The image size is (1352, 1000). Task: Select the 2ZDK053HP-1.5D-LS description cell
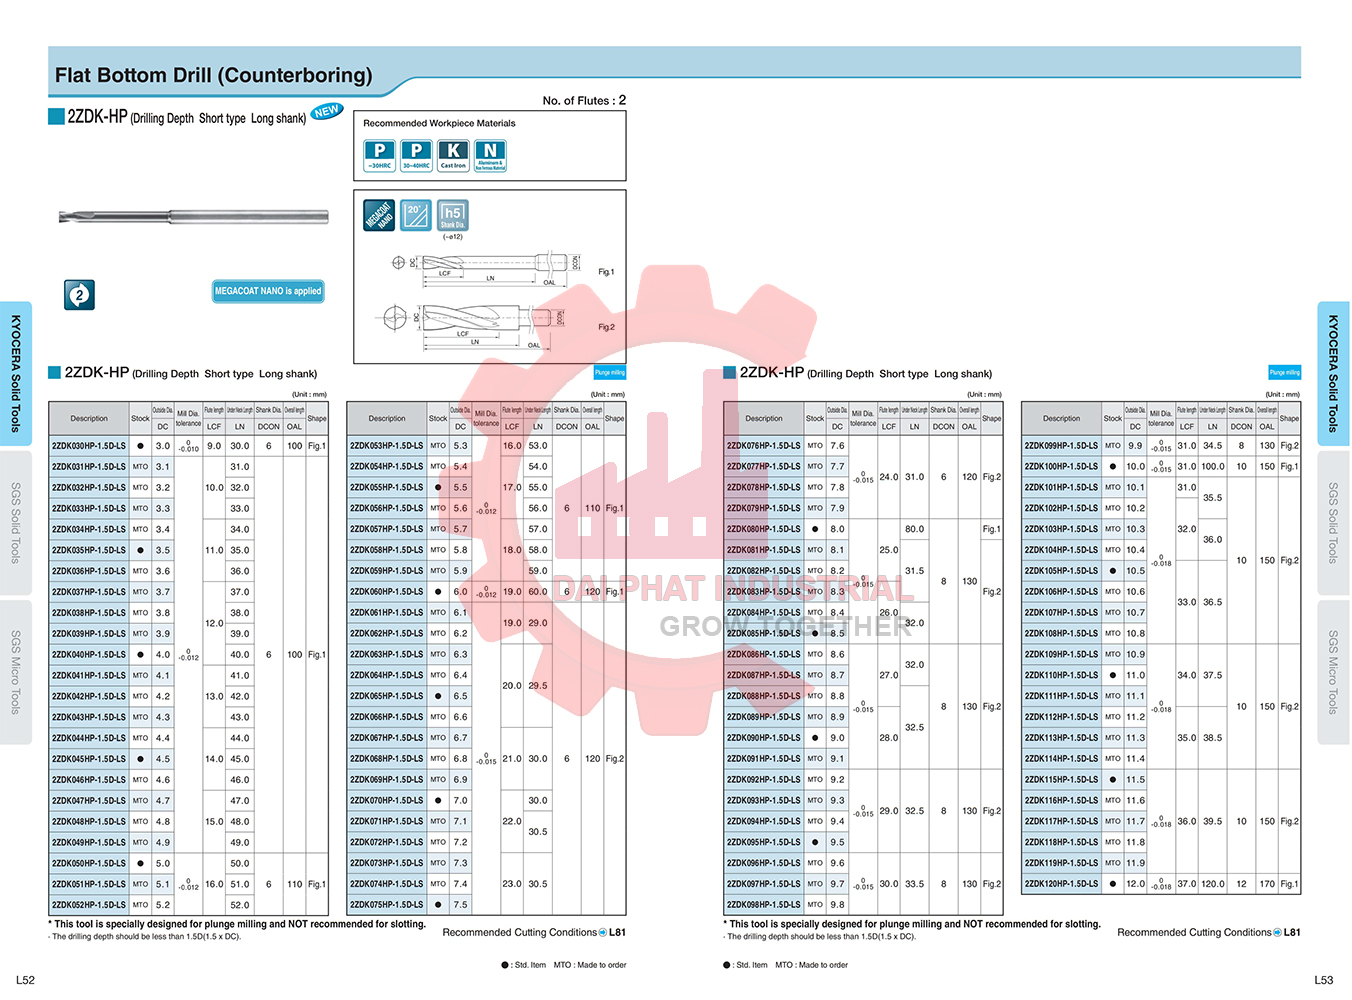387,446
